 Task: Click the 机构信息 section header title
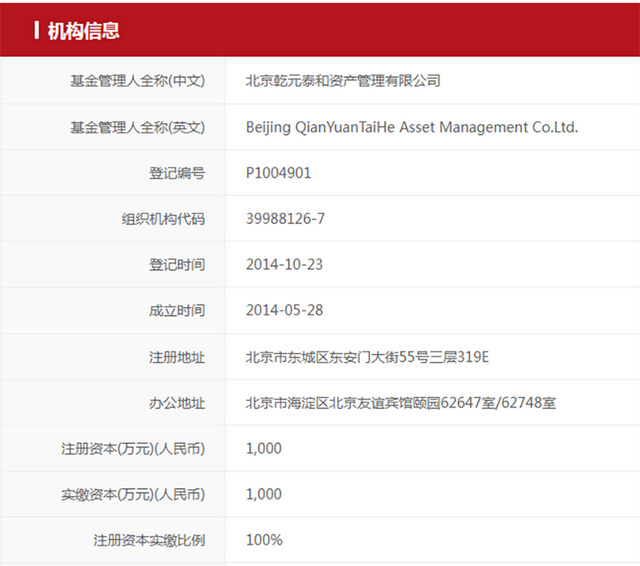(x=83, y=31)
